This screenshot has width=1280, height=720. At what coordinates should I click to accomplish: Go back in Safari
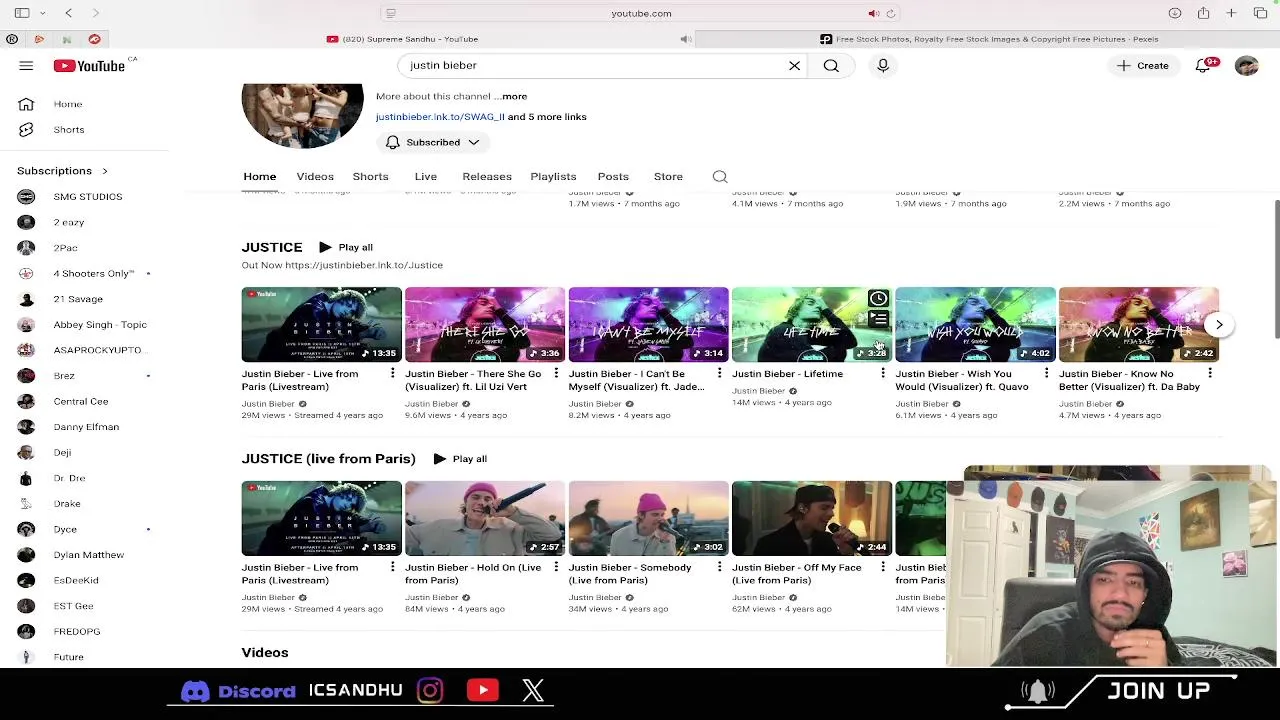pos(68,13)
